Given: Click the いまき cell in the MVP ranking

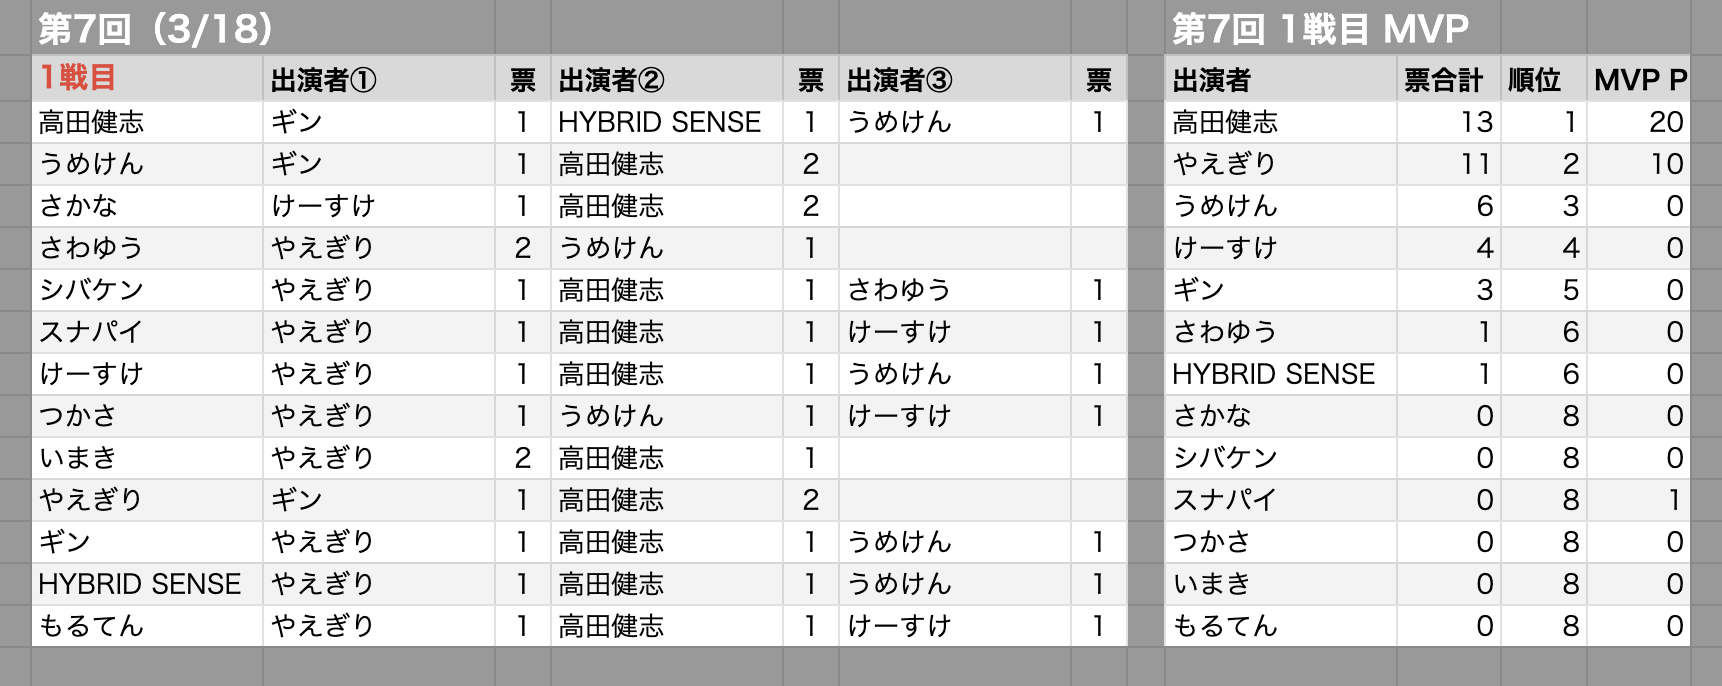Looking at the screenshot, I should [x=1281, y=584].
